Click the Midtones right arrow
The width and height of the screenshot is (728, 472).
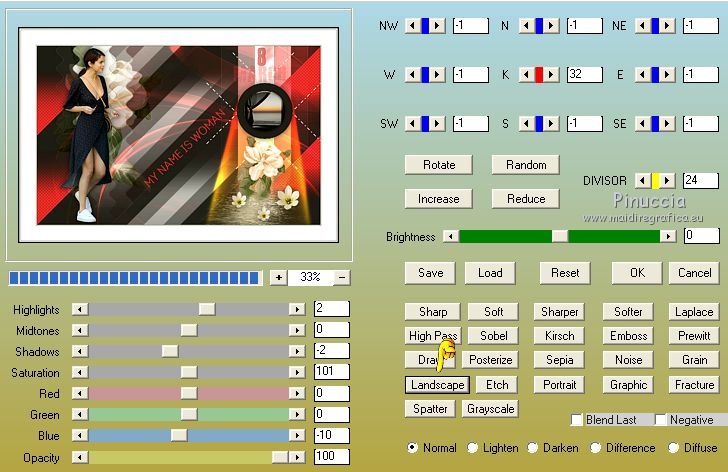coord(297,330)
